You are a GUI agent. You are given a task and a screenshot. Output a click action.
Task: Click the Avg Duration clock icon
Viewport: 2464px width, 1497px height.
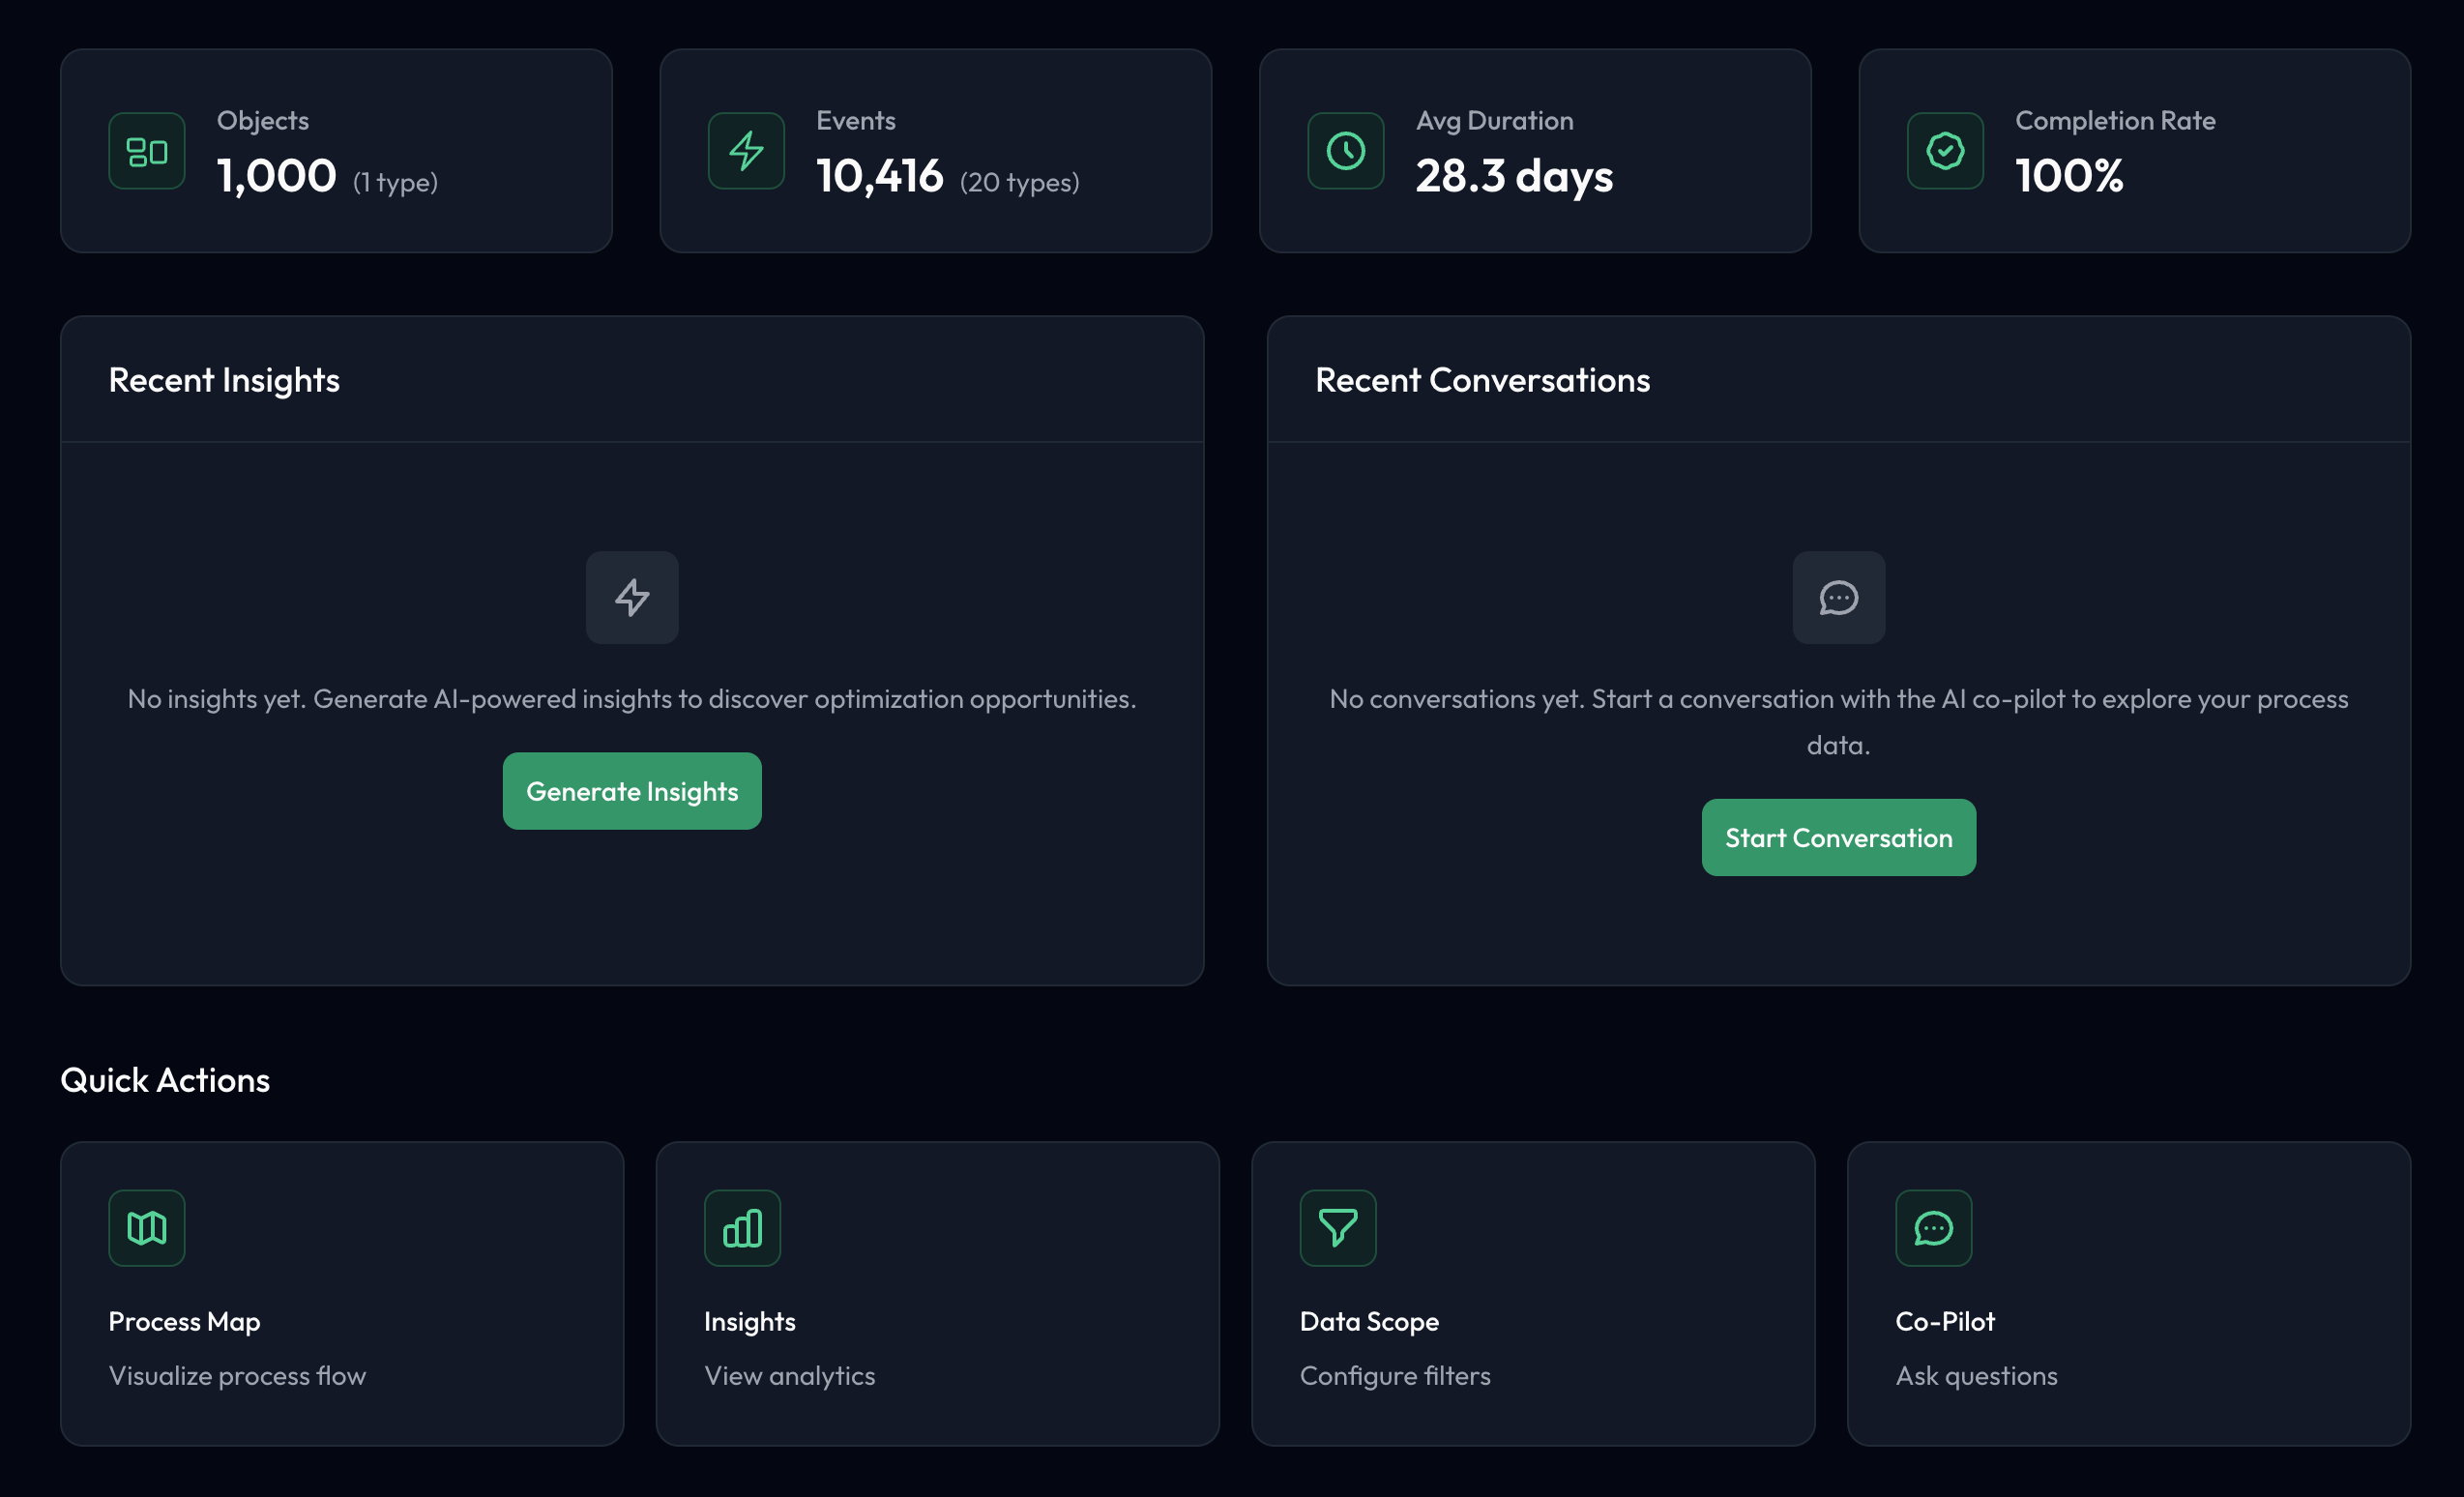pyautogui.click(x=1345, y=151)
